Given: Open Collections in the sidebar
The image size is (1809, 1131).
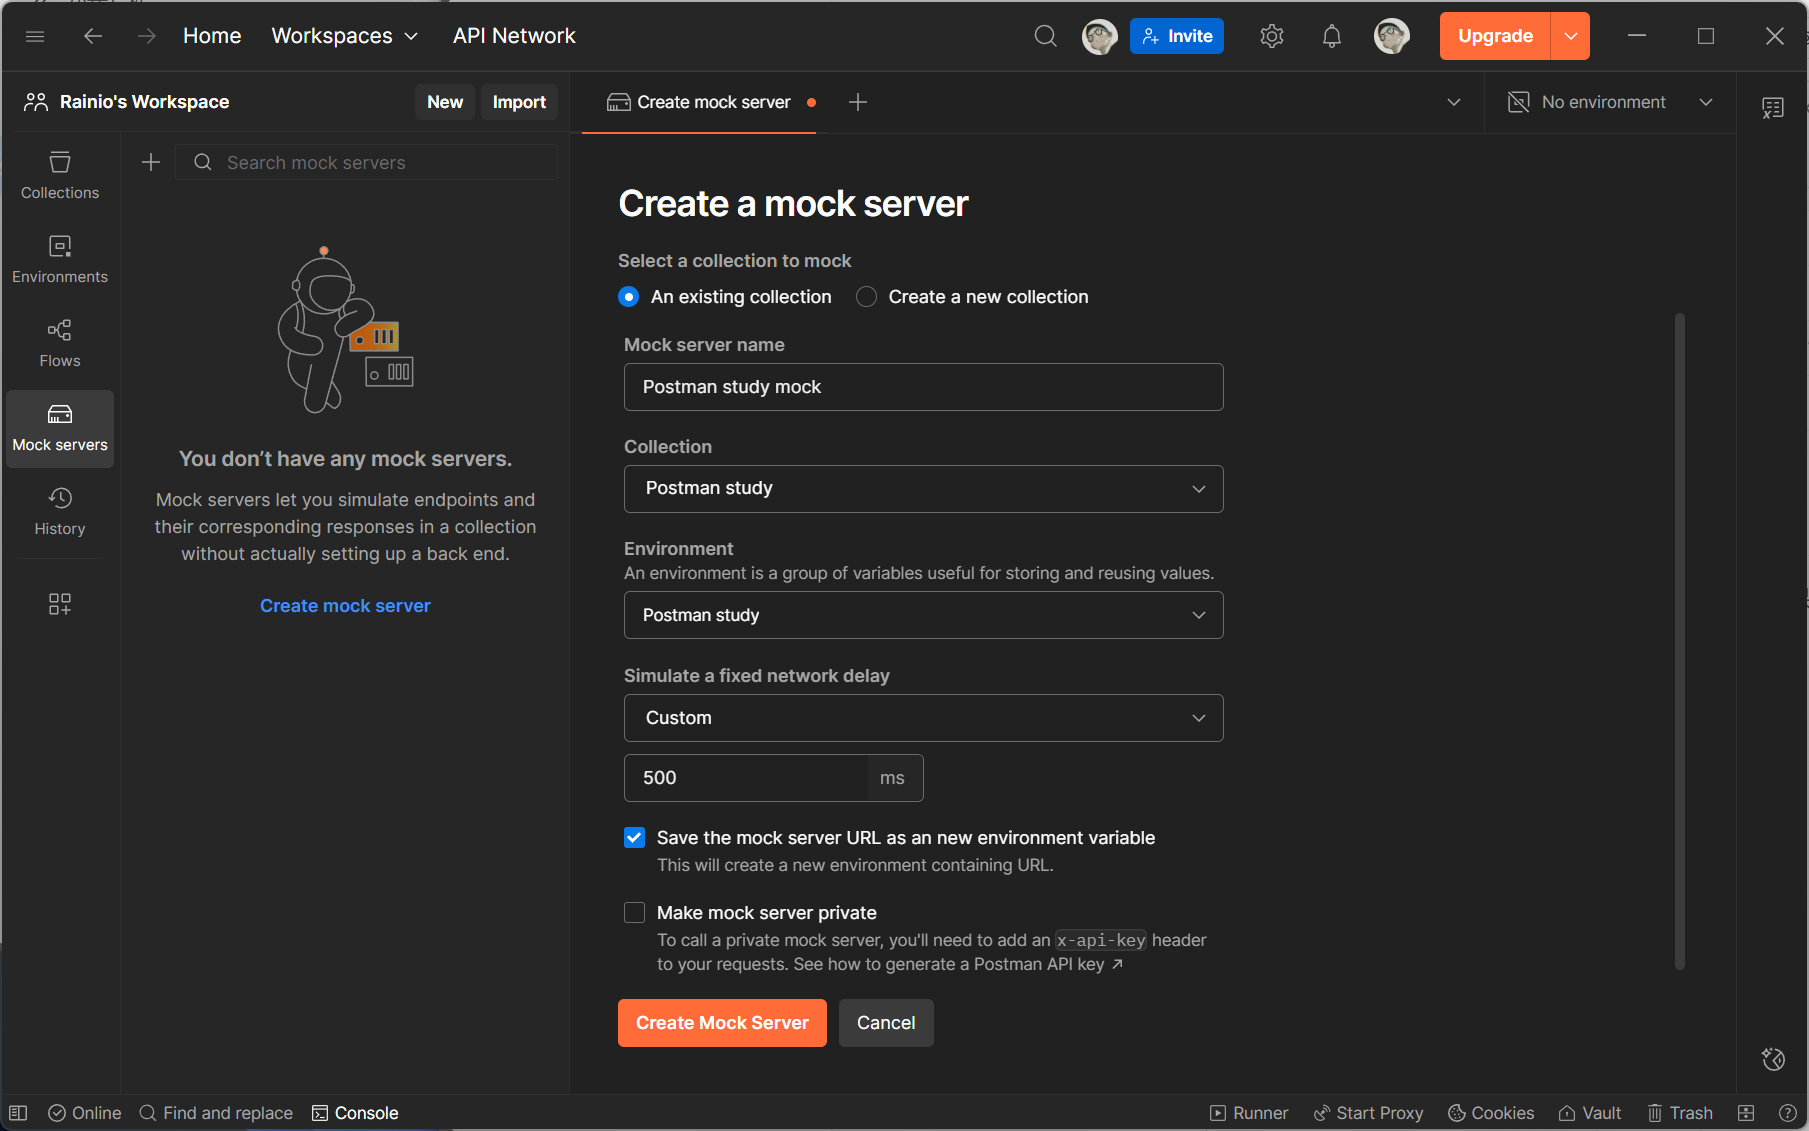Looking at the screenshot, I should coord(60,175).
